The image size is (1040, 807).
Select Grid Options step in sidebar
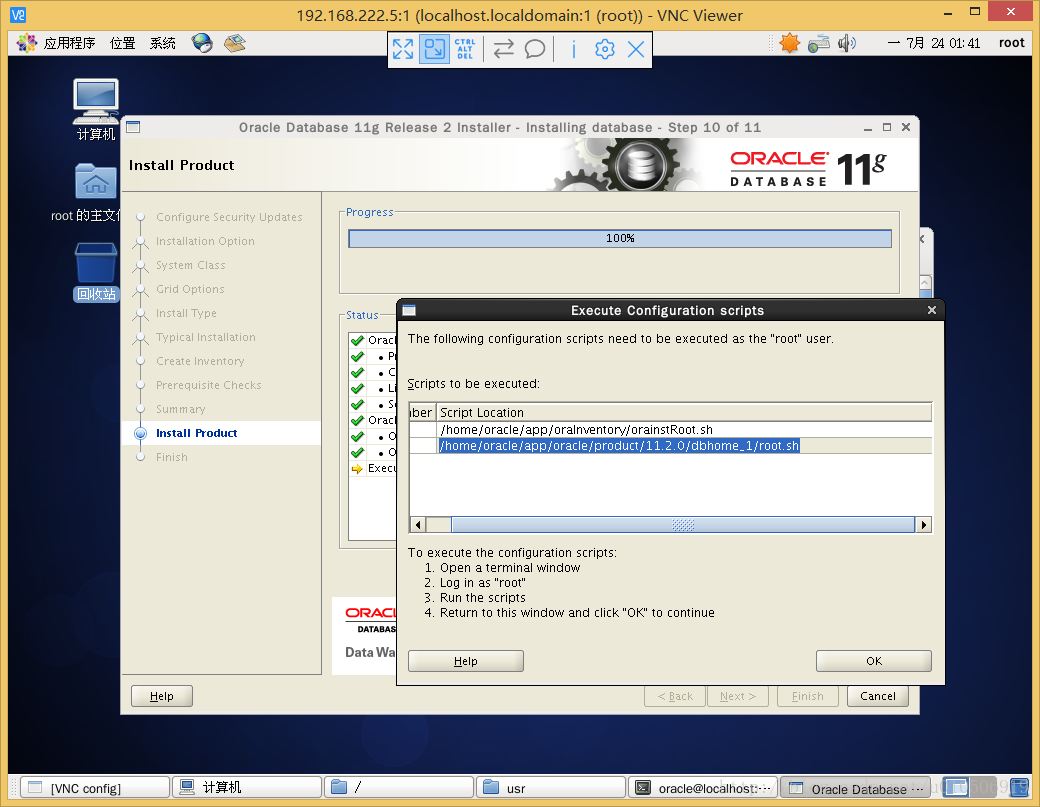click(190, 289)
